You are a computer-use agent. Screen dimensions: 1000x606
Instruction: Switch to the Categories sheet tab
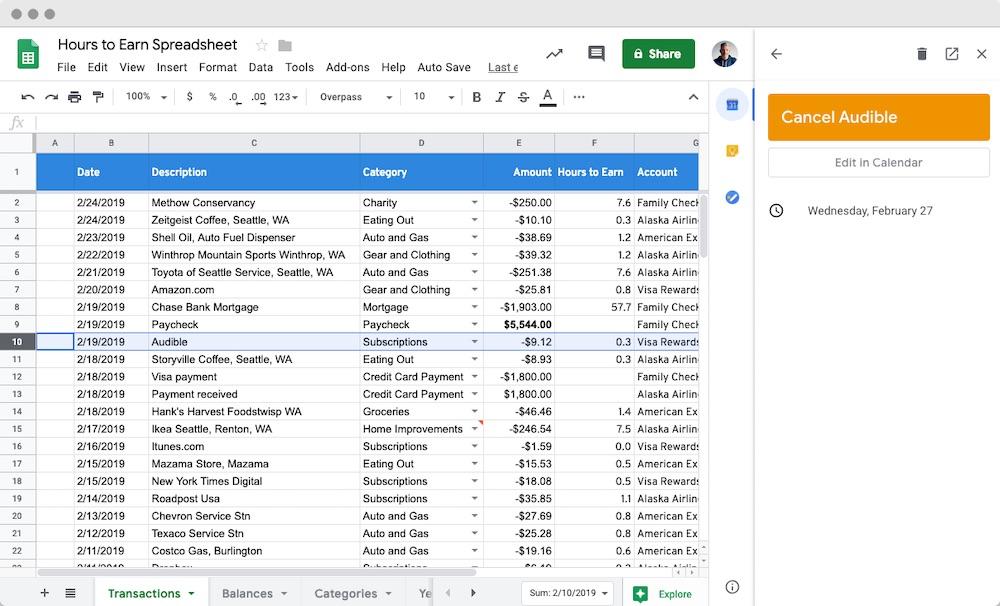click(353, 594)
